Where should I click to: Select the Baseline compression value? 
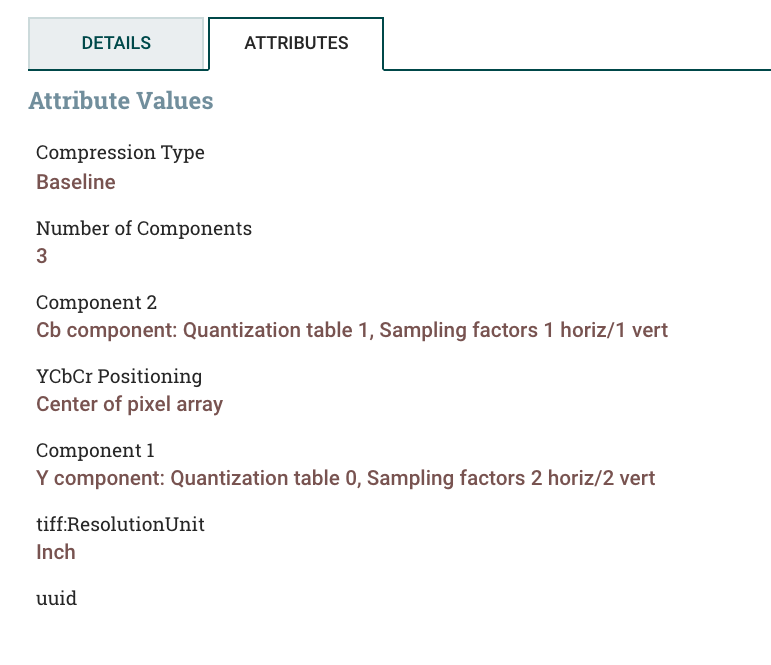click(76, 182)
